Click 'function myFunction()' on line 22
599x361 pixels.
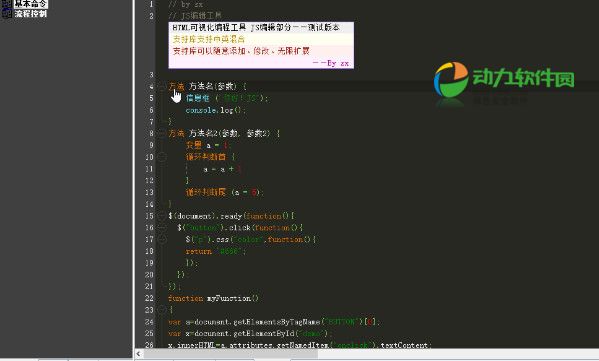click(214, 298)
